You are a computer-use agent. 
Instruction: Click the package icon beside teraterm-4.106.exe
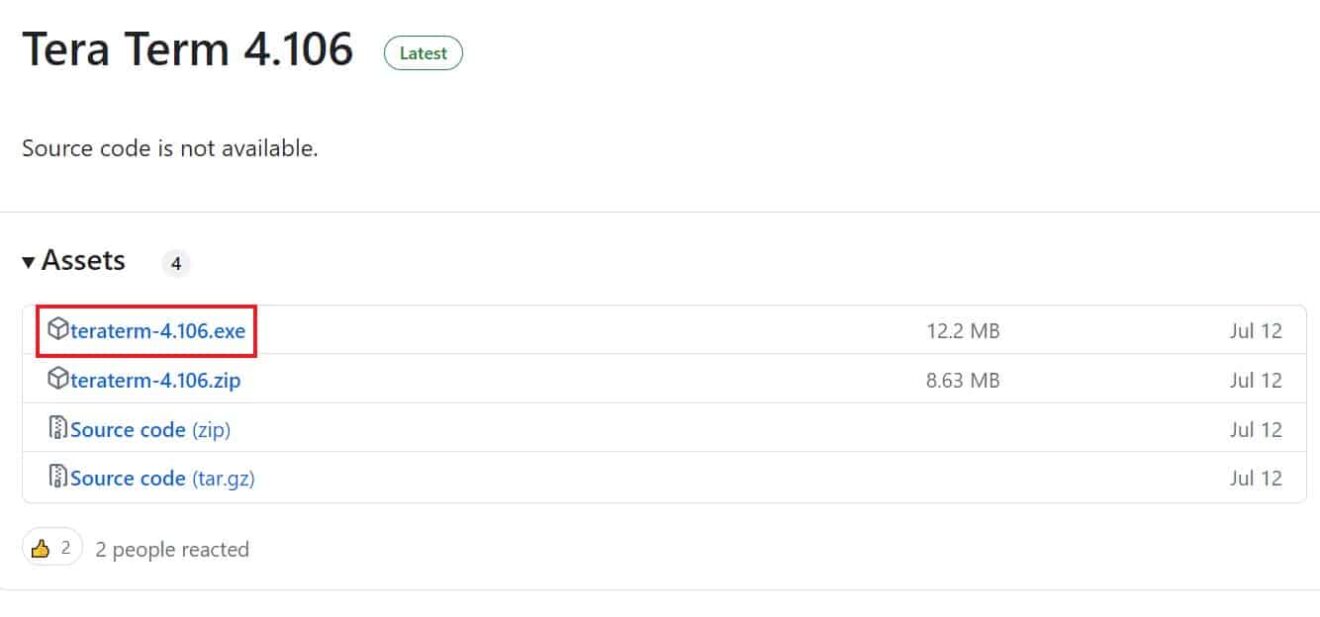[x=59, y=331]
